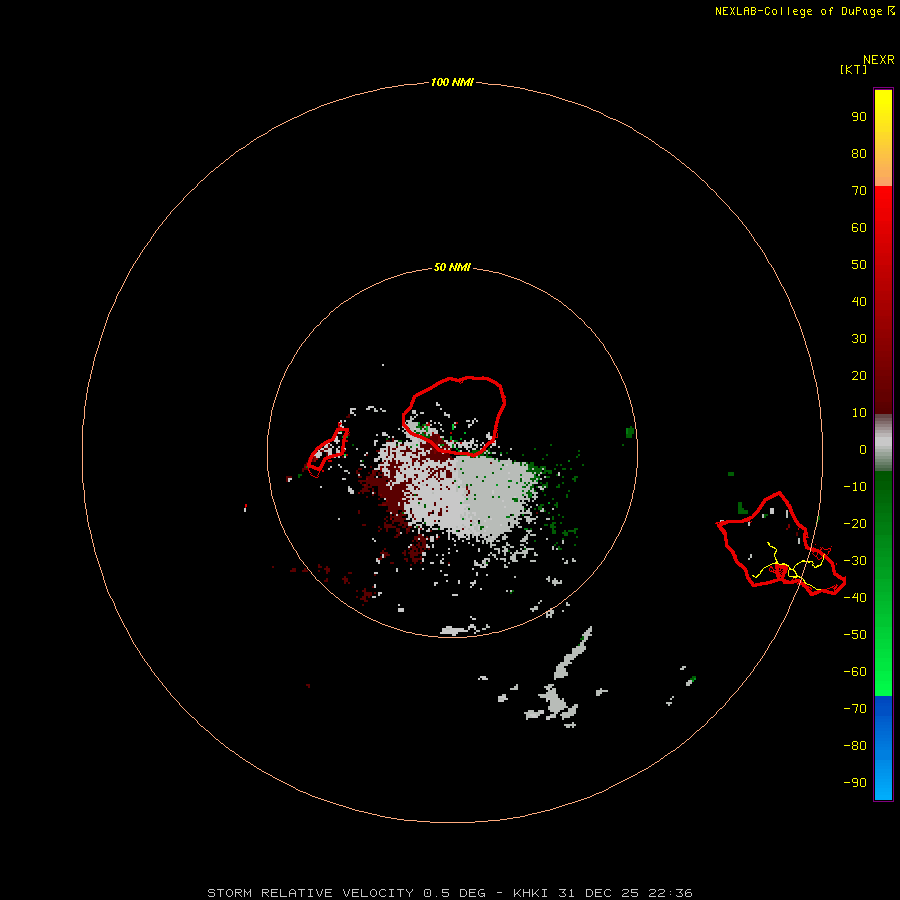Click the 60 value on velocity scale

coord(859,227)
